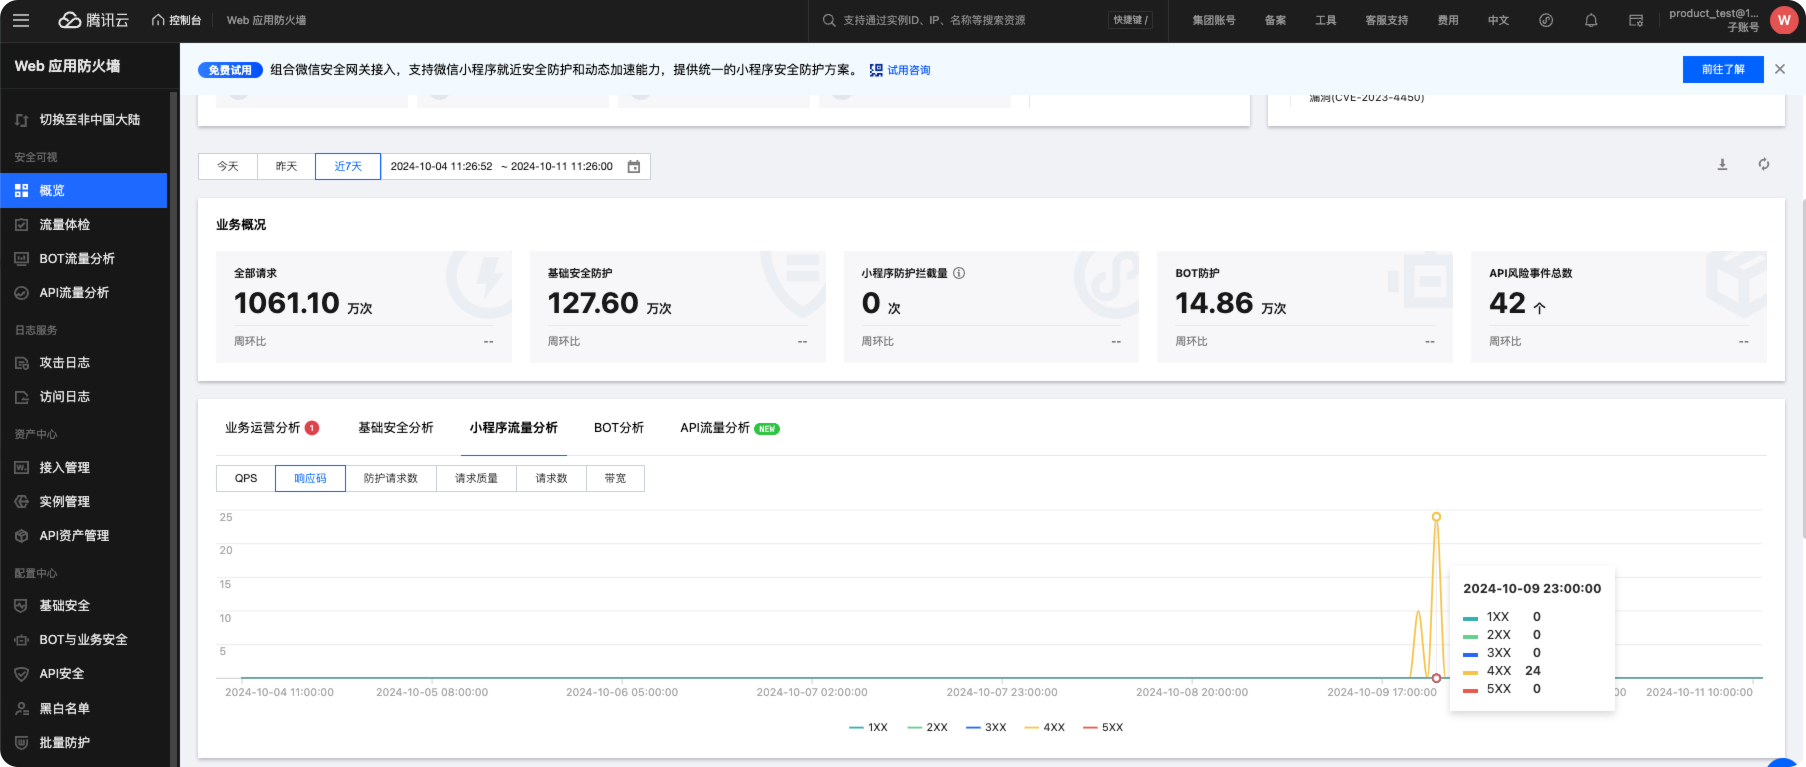Open the 集团账号 menu
Image resolution: width=1806 pixels, height=767 pixels.
click(1214, 20)
